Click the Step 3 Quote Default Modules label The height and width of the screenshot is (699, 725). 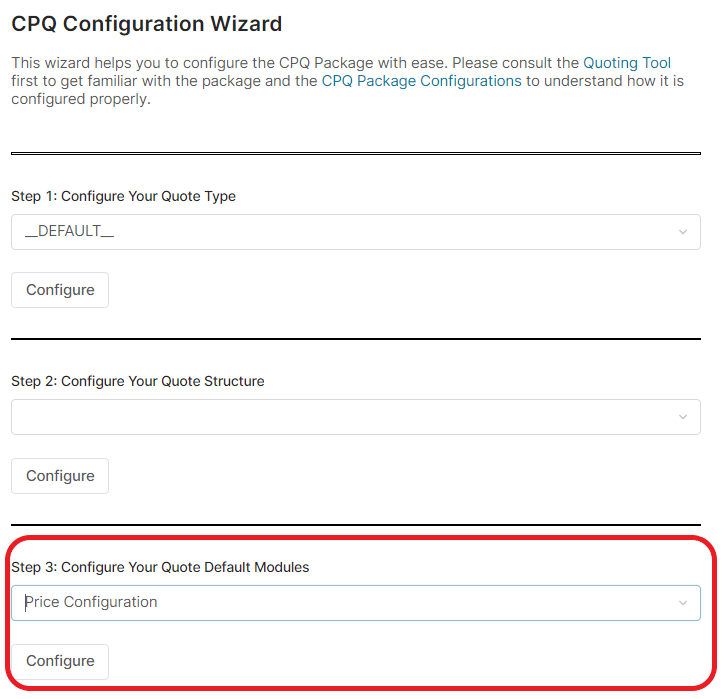pyautogui.click(x=160, y=567)
